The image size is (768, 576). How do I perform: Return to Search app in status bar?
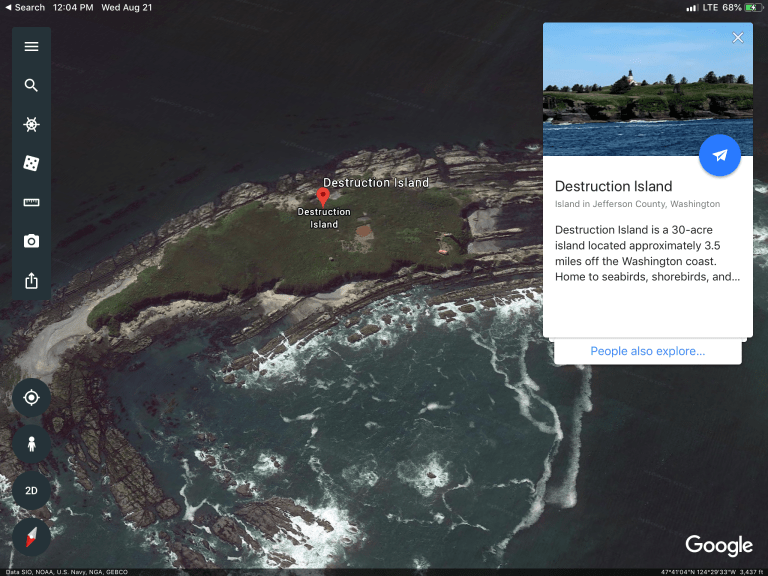click(24, 7)
